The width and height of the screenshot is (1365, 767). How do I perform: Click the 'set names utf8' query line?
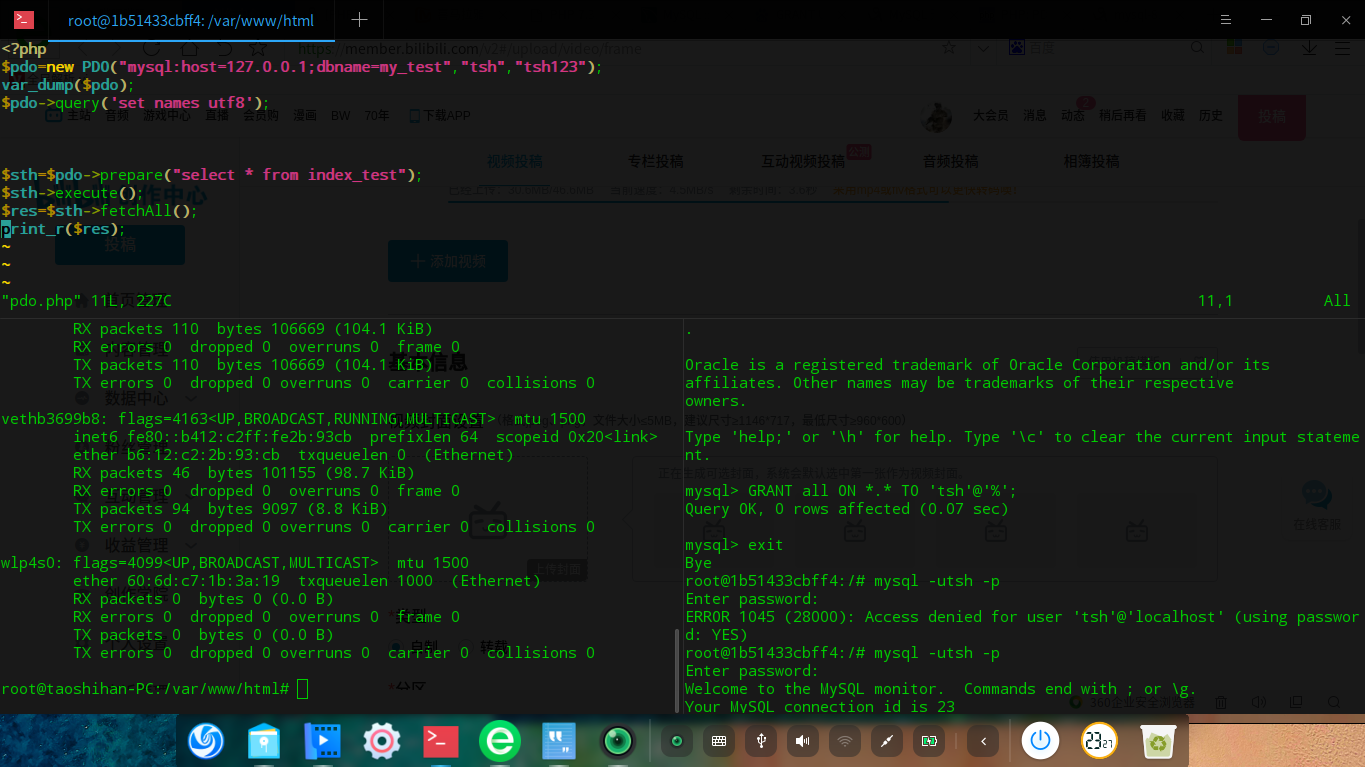[x=135, y=103]
